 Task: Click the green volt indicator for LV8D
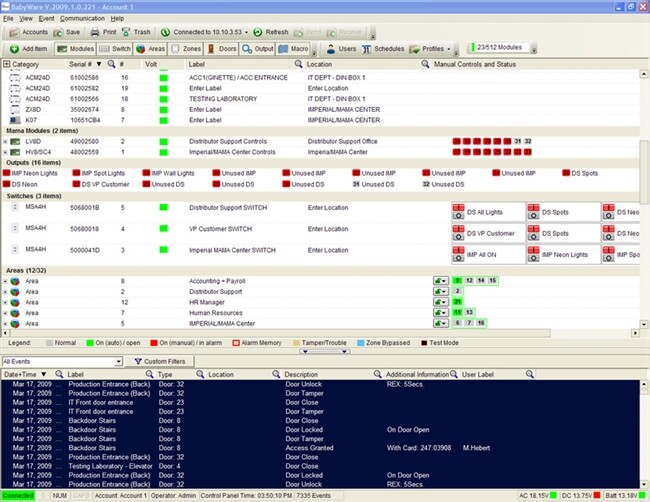tap(163, 141)
